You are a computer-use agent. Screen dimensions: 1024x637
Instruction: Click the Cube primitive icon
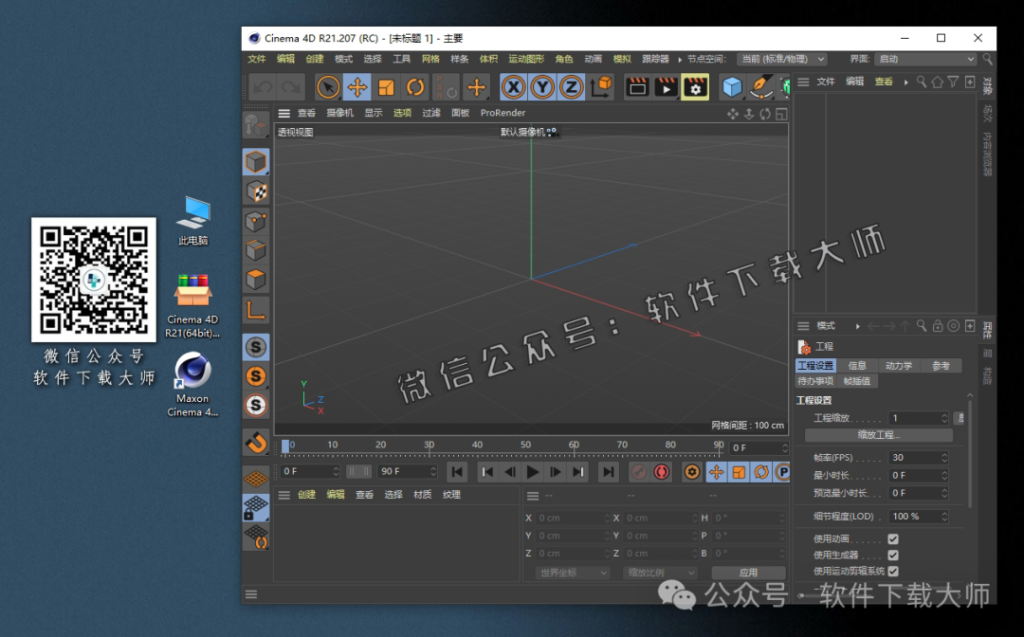[x=731, y=87]
